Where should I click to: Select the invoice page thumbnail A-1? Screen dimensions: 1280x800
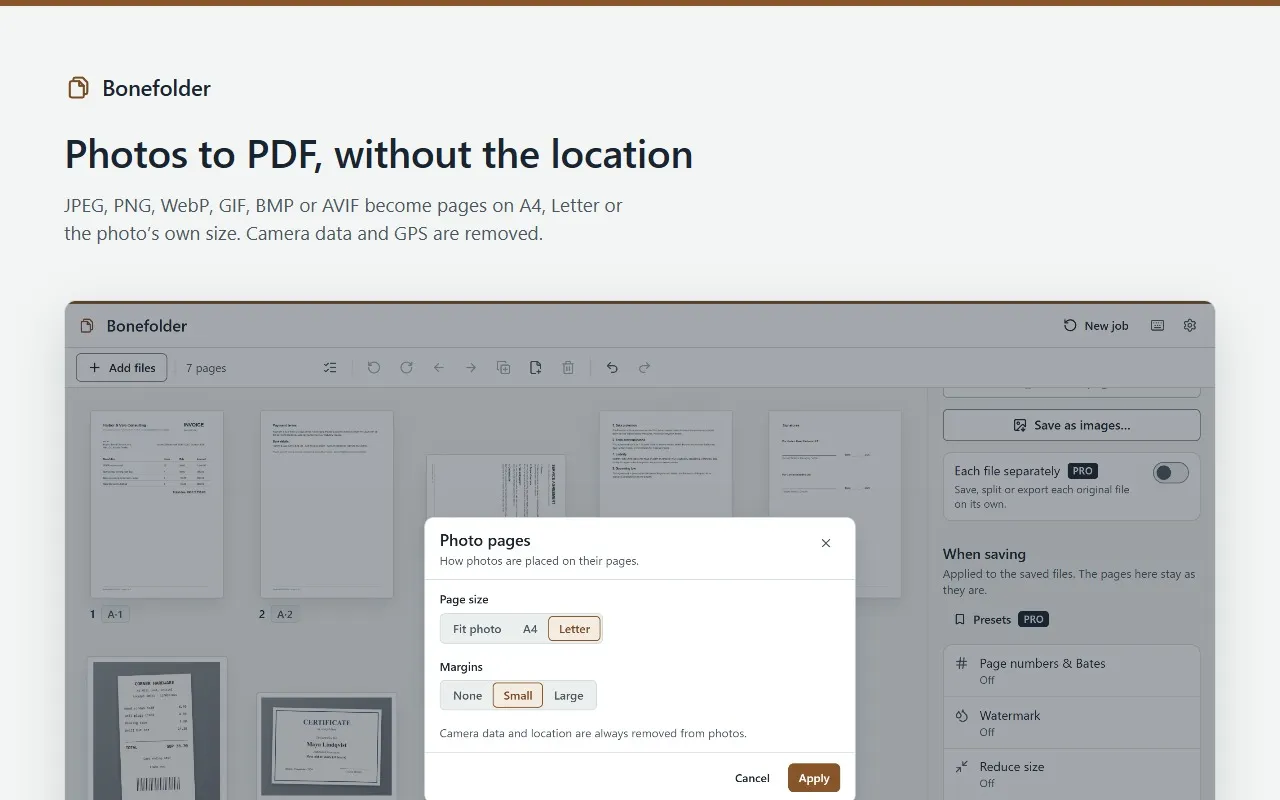(157, 504)
